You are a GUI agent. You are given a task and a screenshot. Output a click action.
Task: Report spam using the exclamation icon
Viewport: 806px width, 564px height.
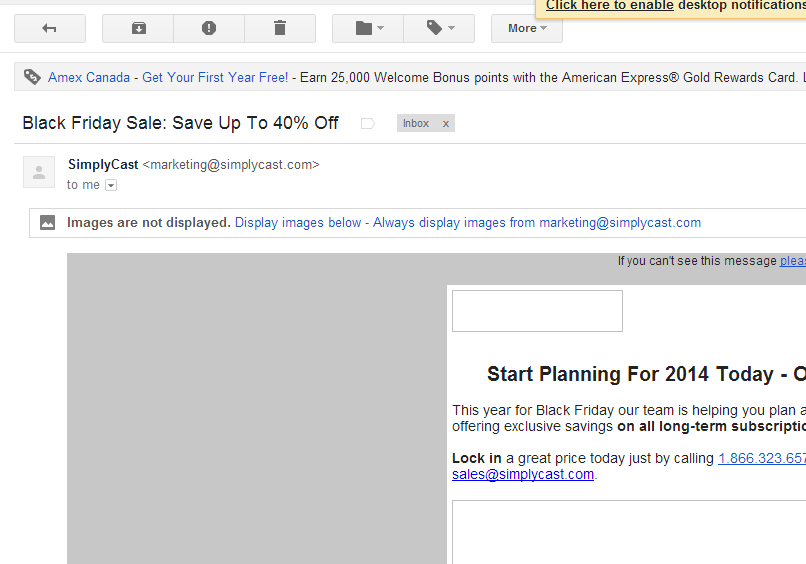click(x=209, y=28)
